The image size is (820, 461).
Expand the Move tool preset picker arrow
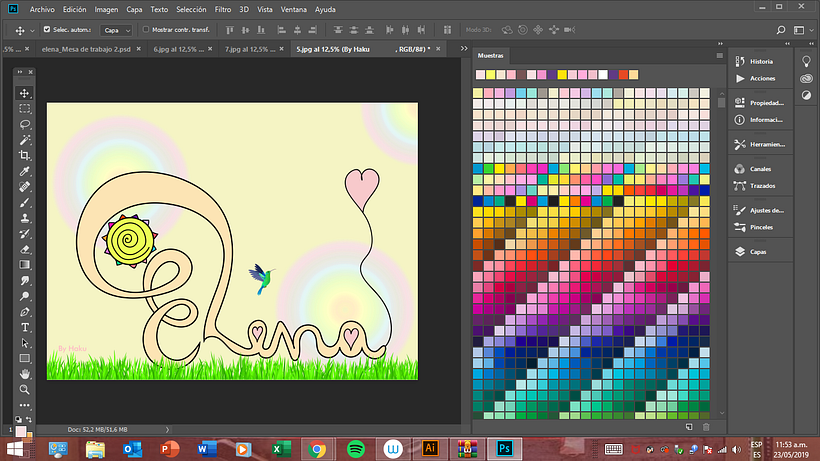point(32,31)
